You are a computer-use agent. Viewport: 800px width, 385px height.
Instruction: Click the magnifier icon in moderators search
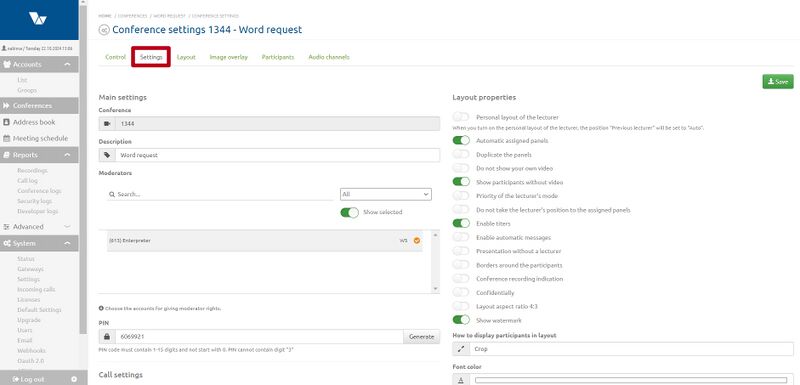point(112,194)
